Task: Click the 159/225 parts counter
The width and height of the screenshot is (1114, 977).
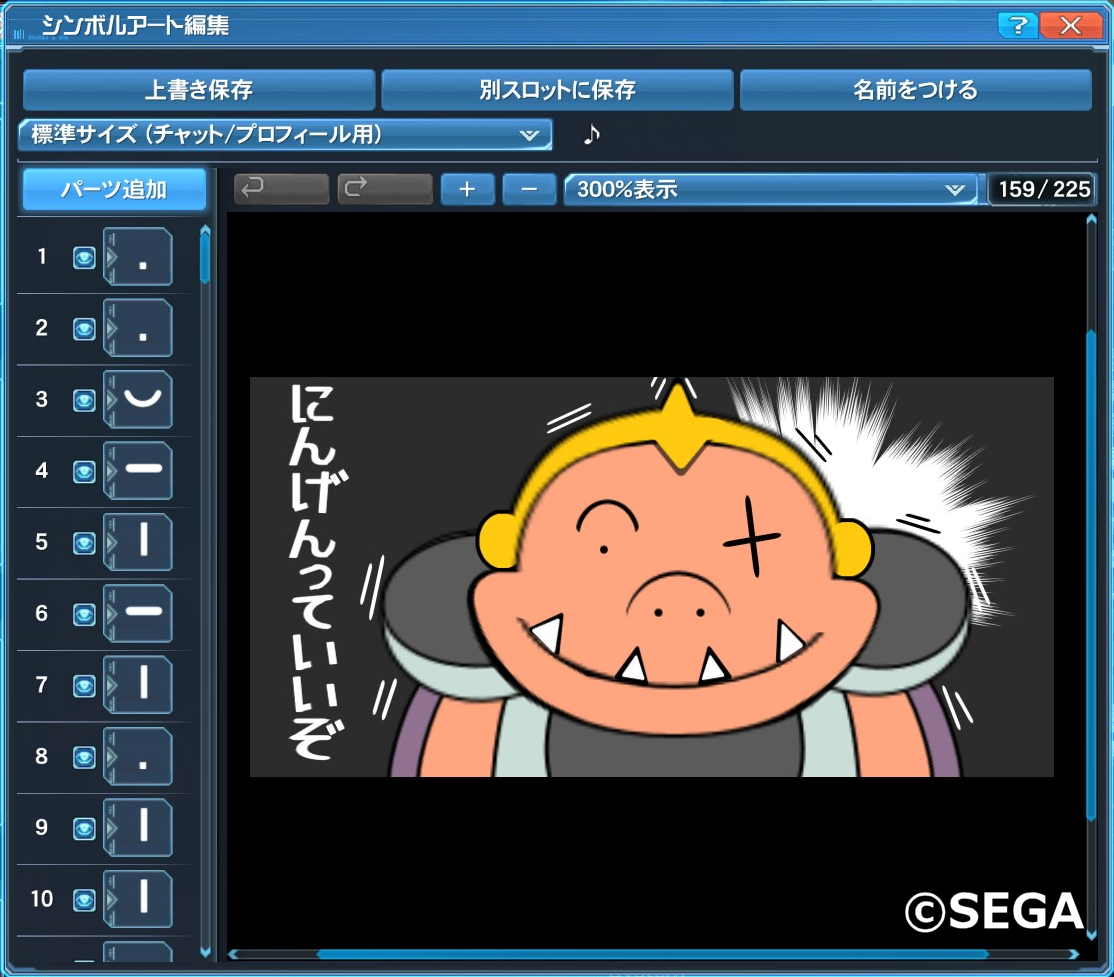Action: click(x=1043, y=189)
